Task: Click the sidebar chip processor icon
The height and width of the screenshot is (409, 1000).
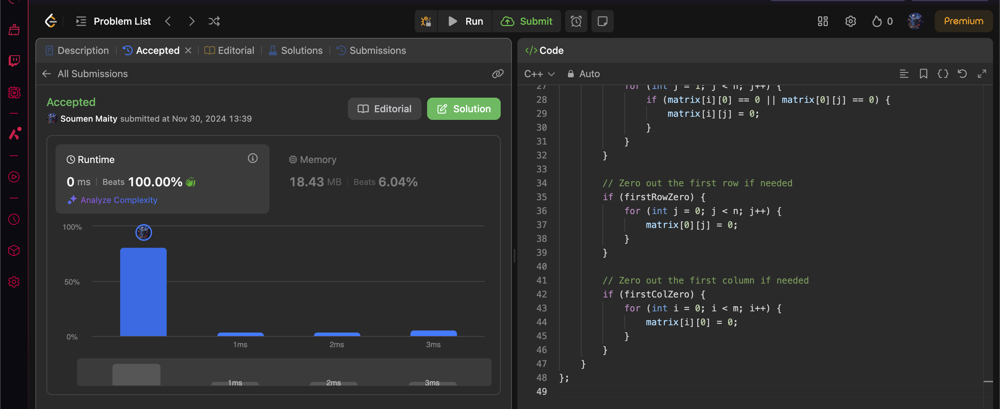Action: tap(14, 93)
